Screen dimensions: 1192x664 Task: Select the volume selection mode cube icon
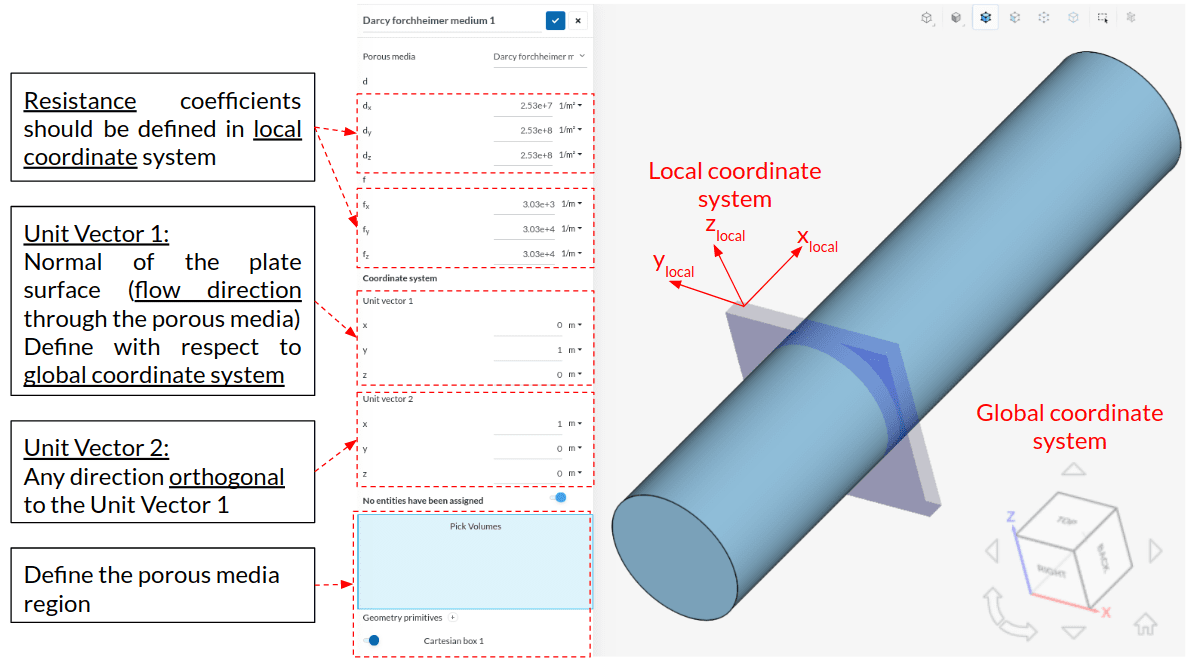pos(986,17)
